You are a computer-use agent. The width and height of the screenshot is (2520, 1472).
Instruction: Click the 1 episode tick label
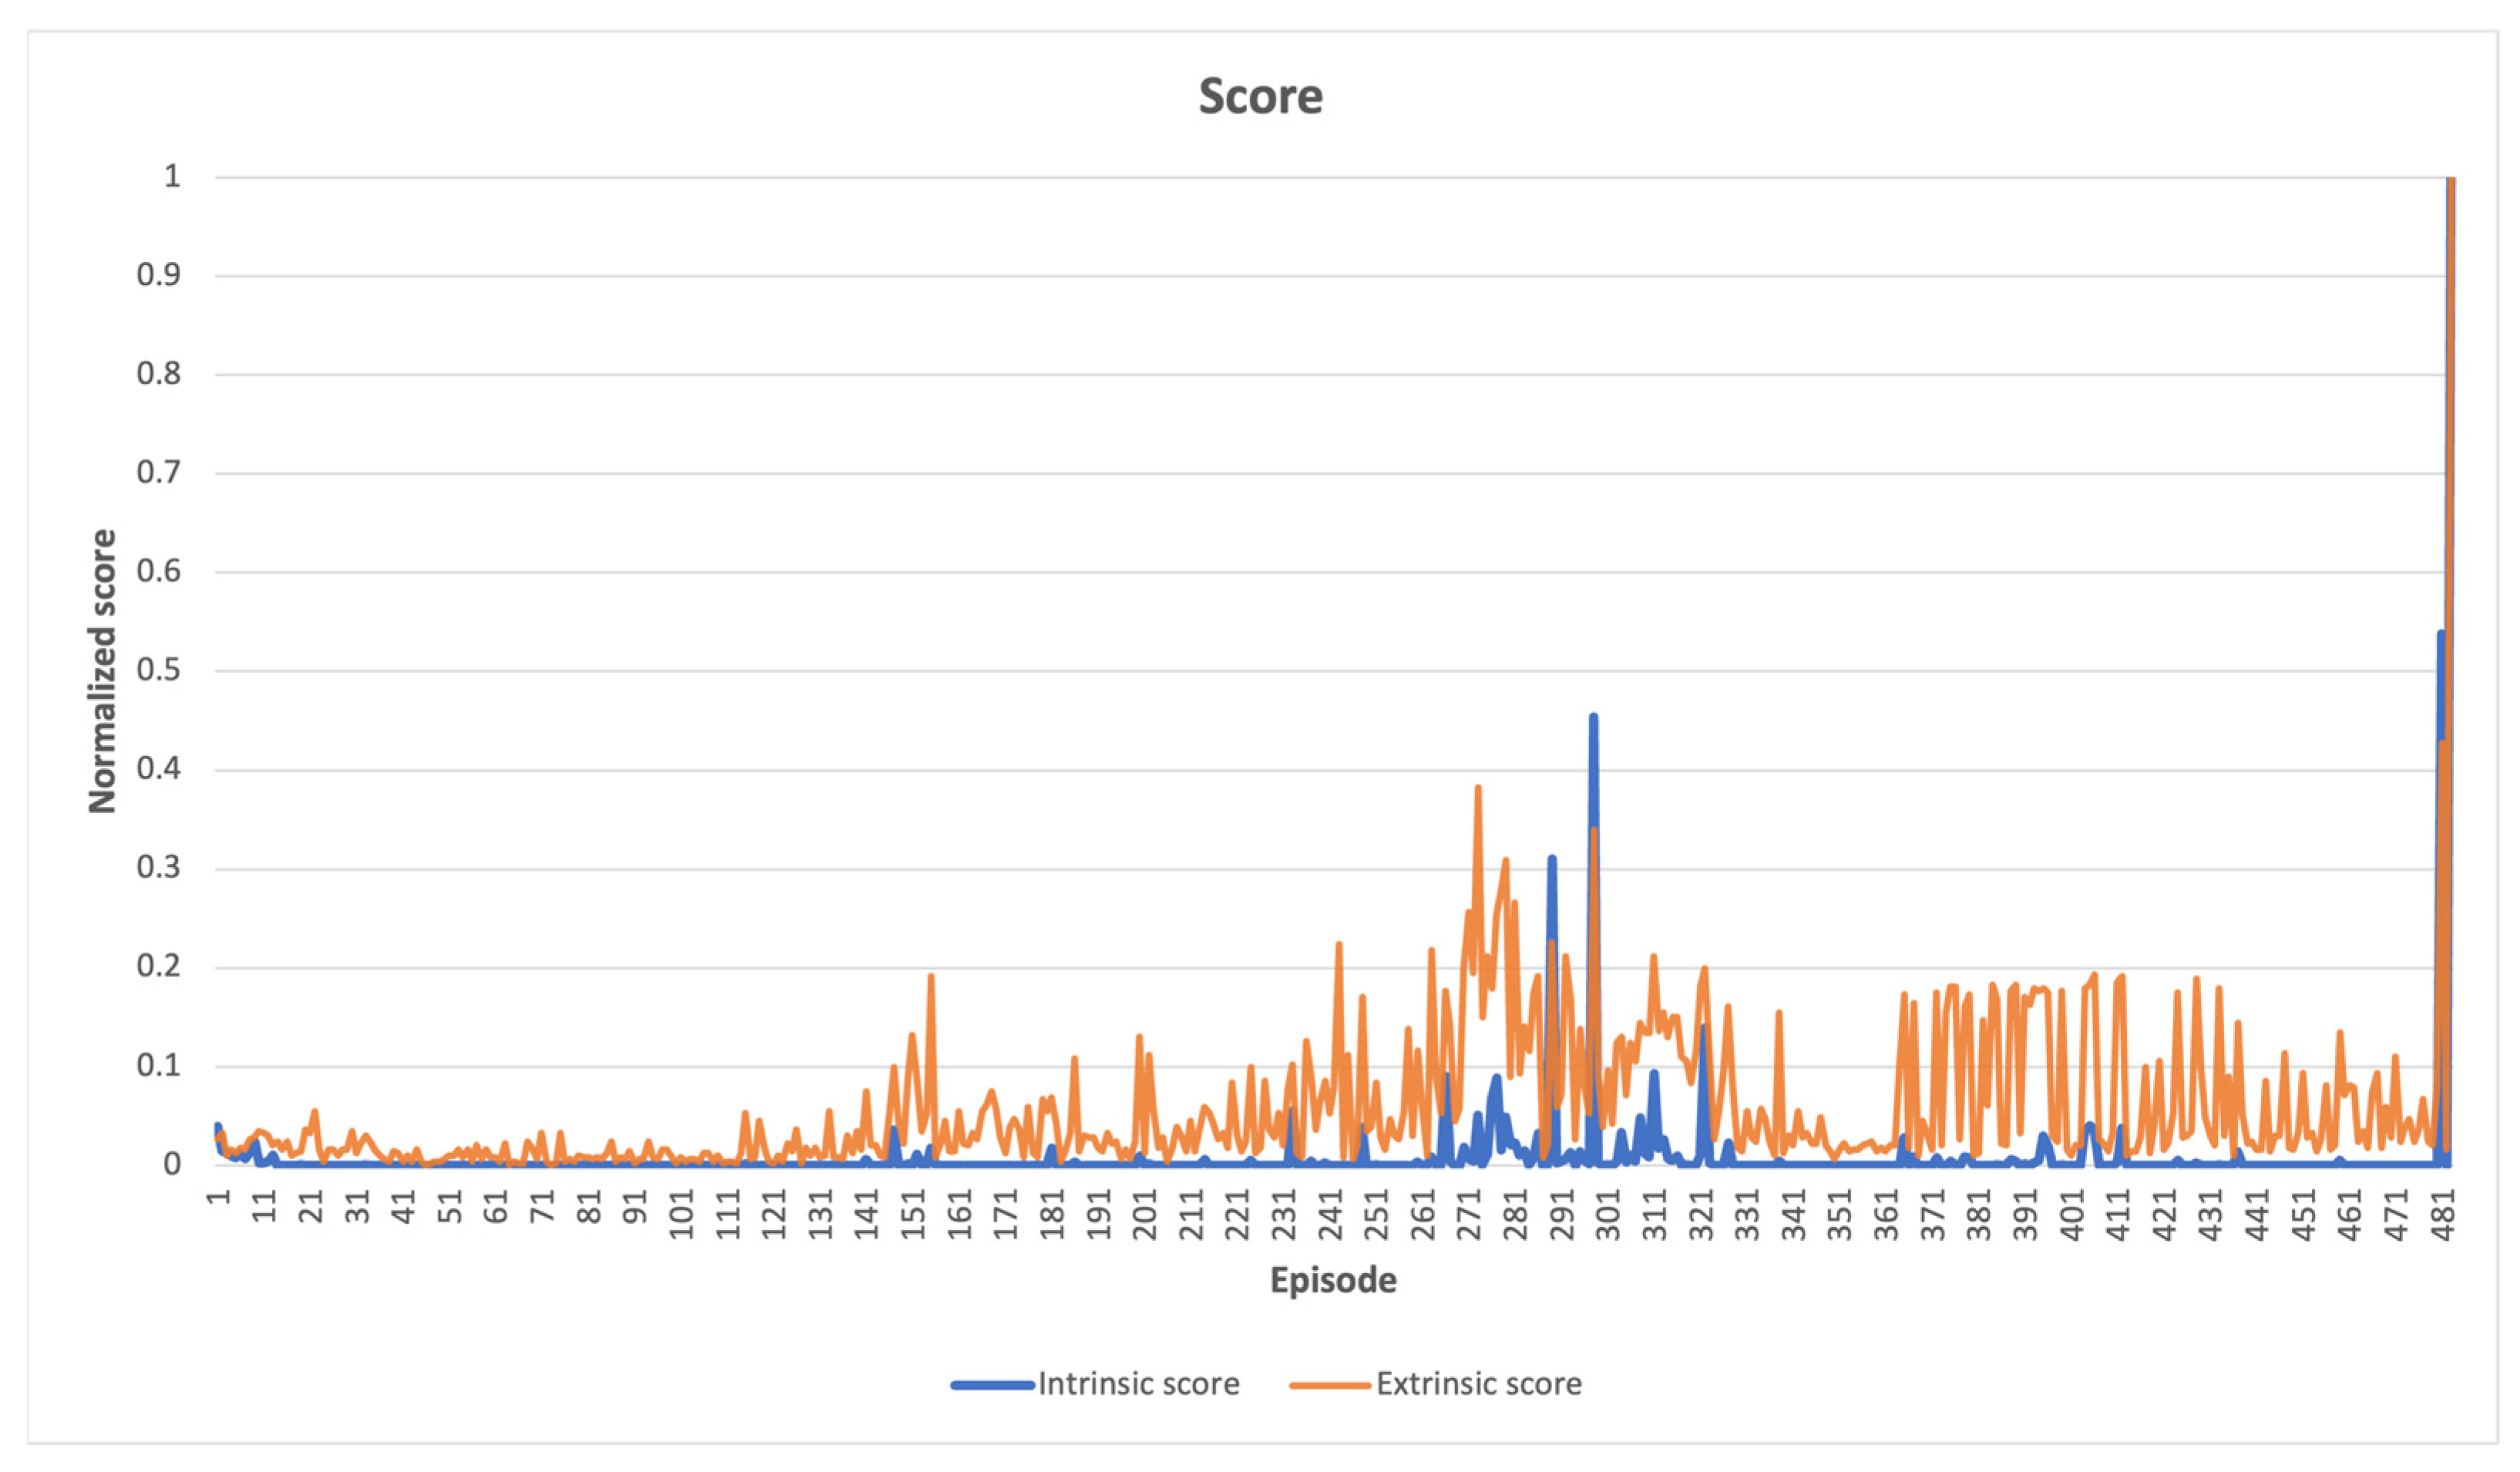tap(218, 1197)
